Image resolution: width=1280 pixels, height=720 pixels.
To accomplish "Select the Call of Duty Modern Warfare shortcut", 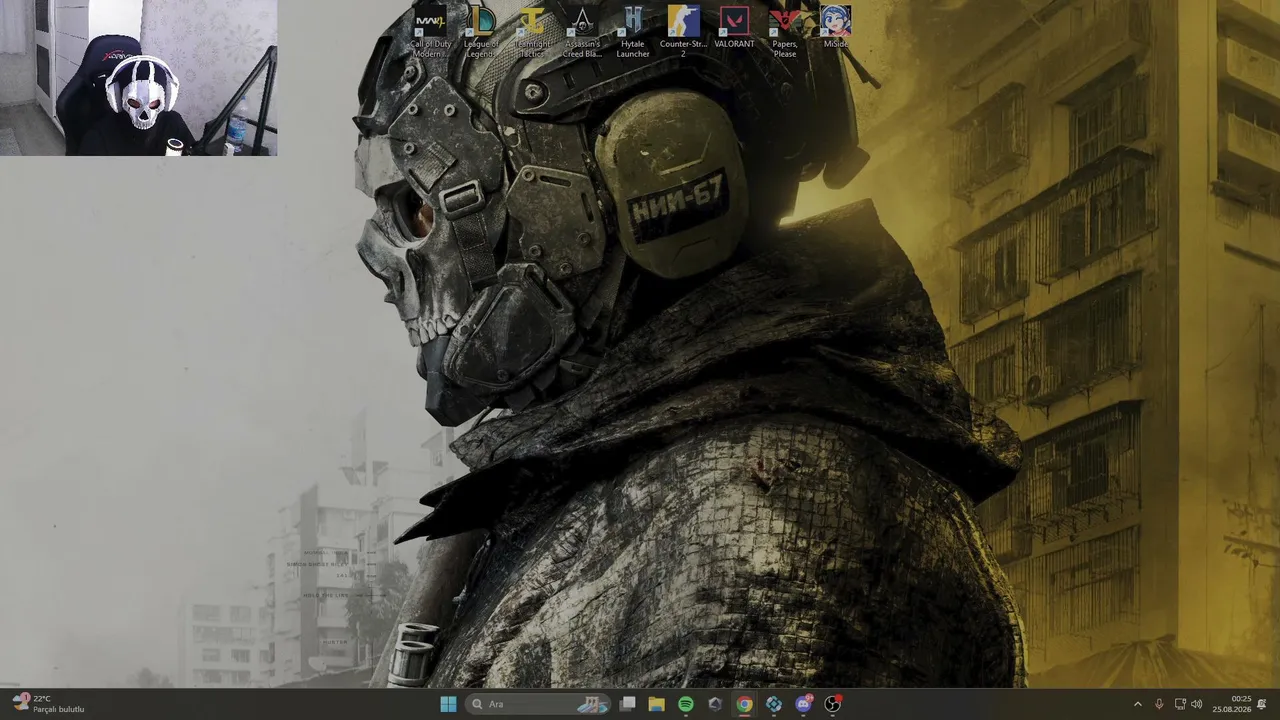I will (431, 31).
